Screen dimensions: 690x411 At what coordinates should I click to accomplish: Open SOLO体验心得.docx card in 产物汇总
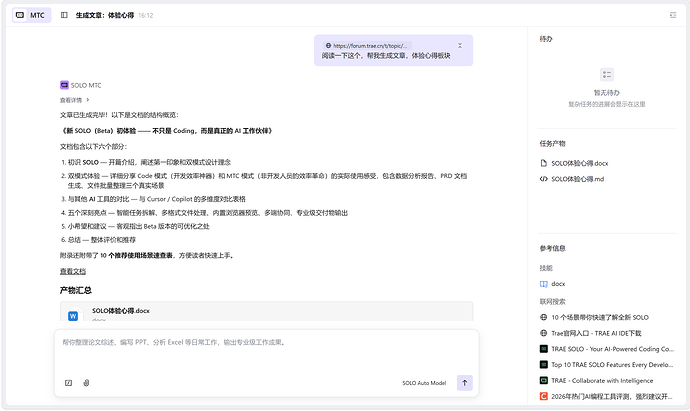tap(267, 312)
